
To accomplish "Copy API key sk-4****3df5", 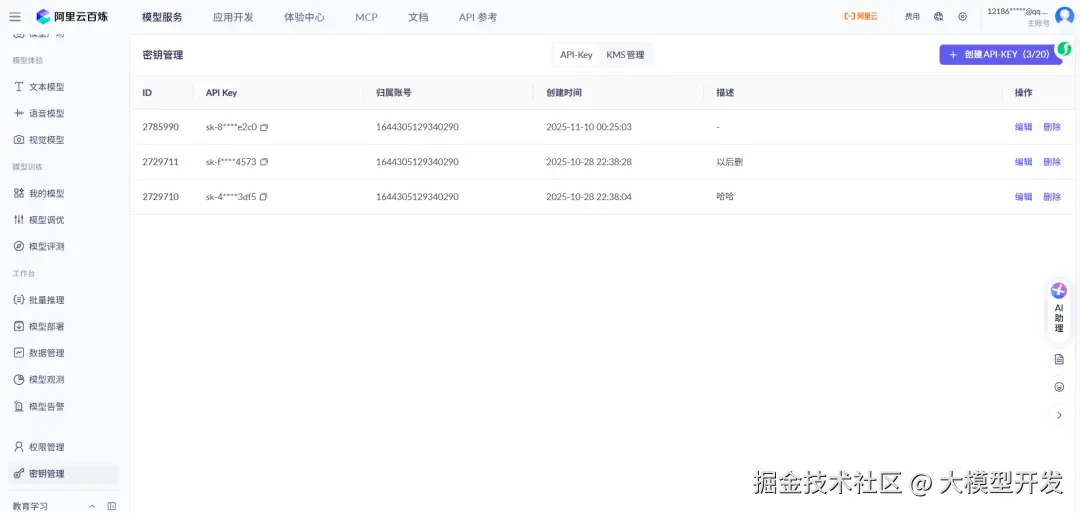I will (264, 197).
